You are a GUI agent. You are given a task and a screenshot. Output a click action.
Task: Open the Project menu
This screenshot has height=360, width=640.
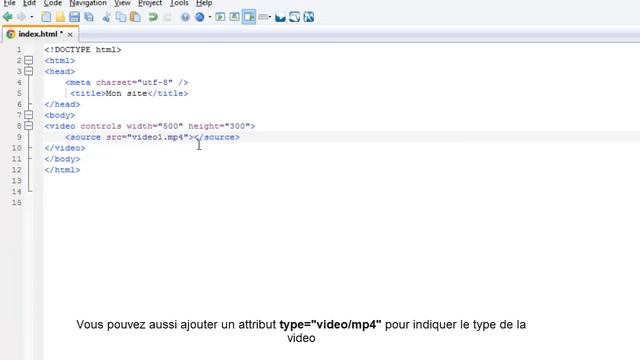(150, 3)
